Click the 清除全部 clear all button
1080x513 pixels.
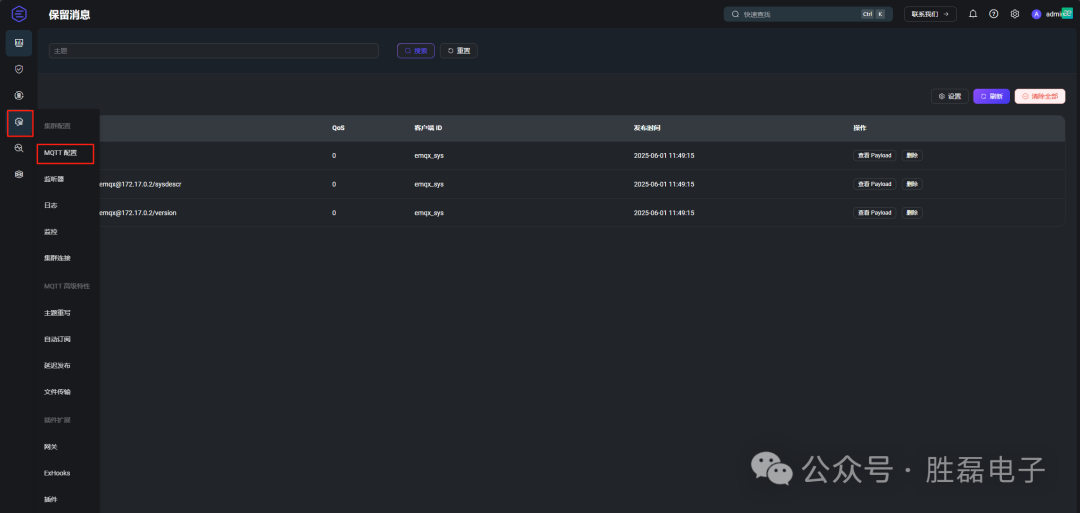(x=1040, y=96)
